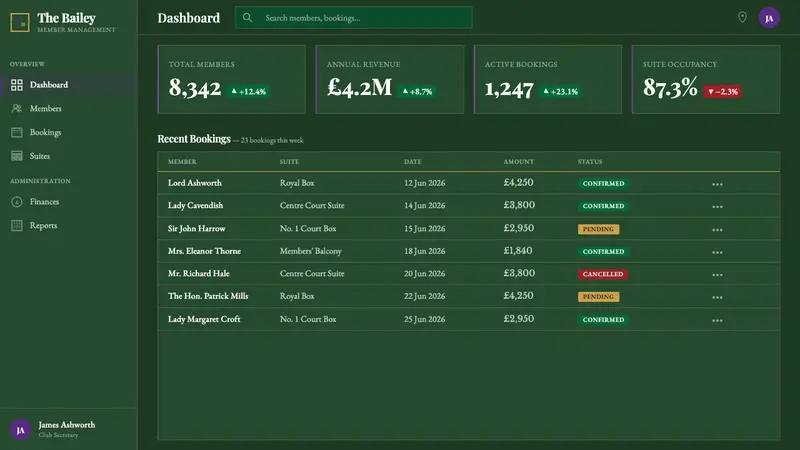Screen dimensions: 800x450
Task: Open the Annual Revenue £4.2M card
Action: click(390, 79)
